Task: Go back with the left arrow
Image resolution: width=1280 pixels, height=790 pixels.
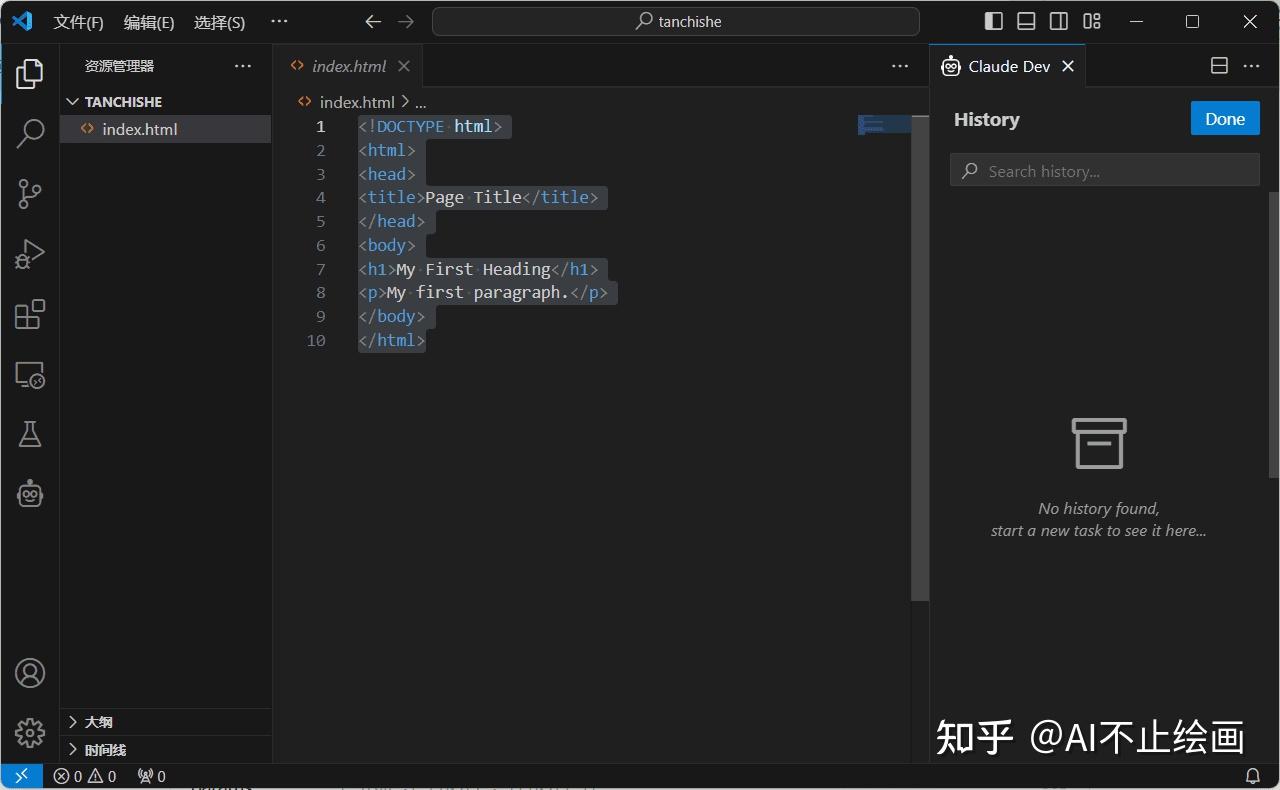Action: click(373, 21)
